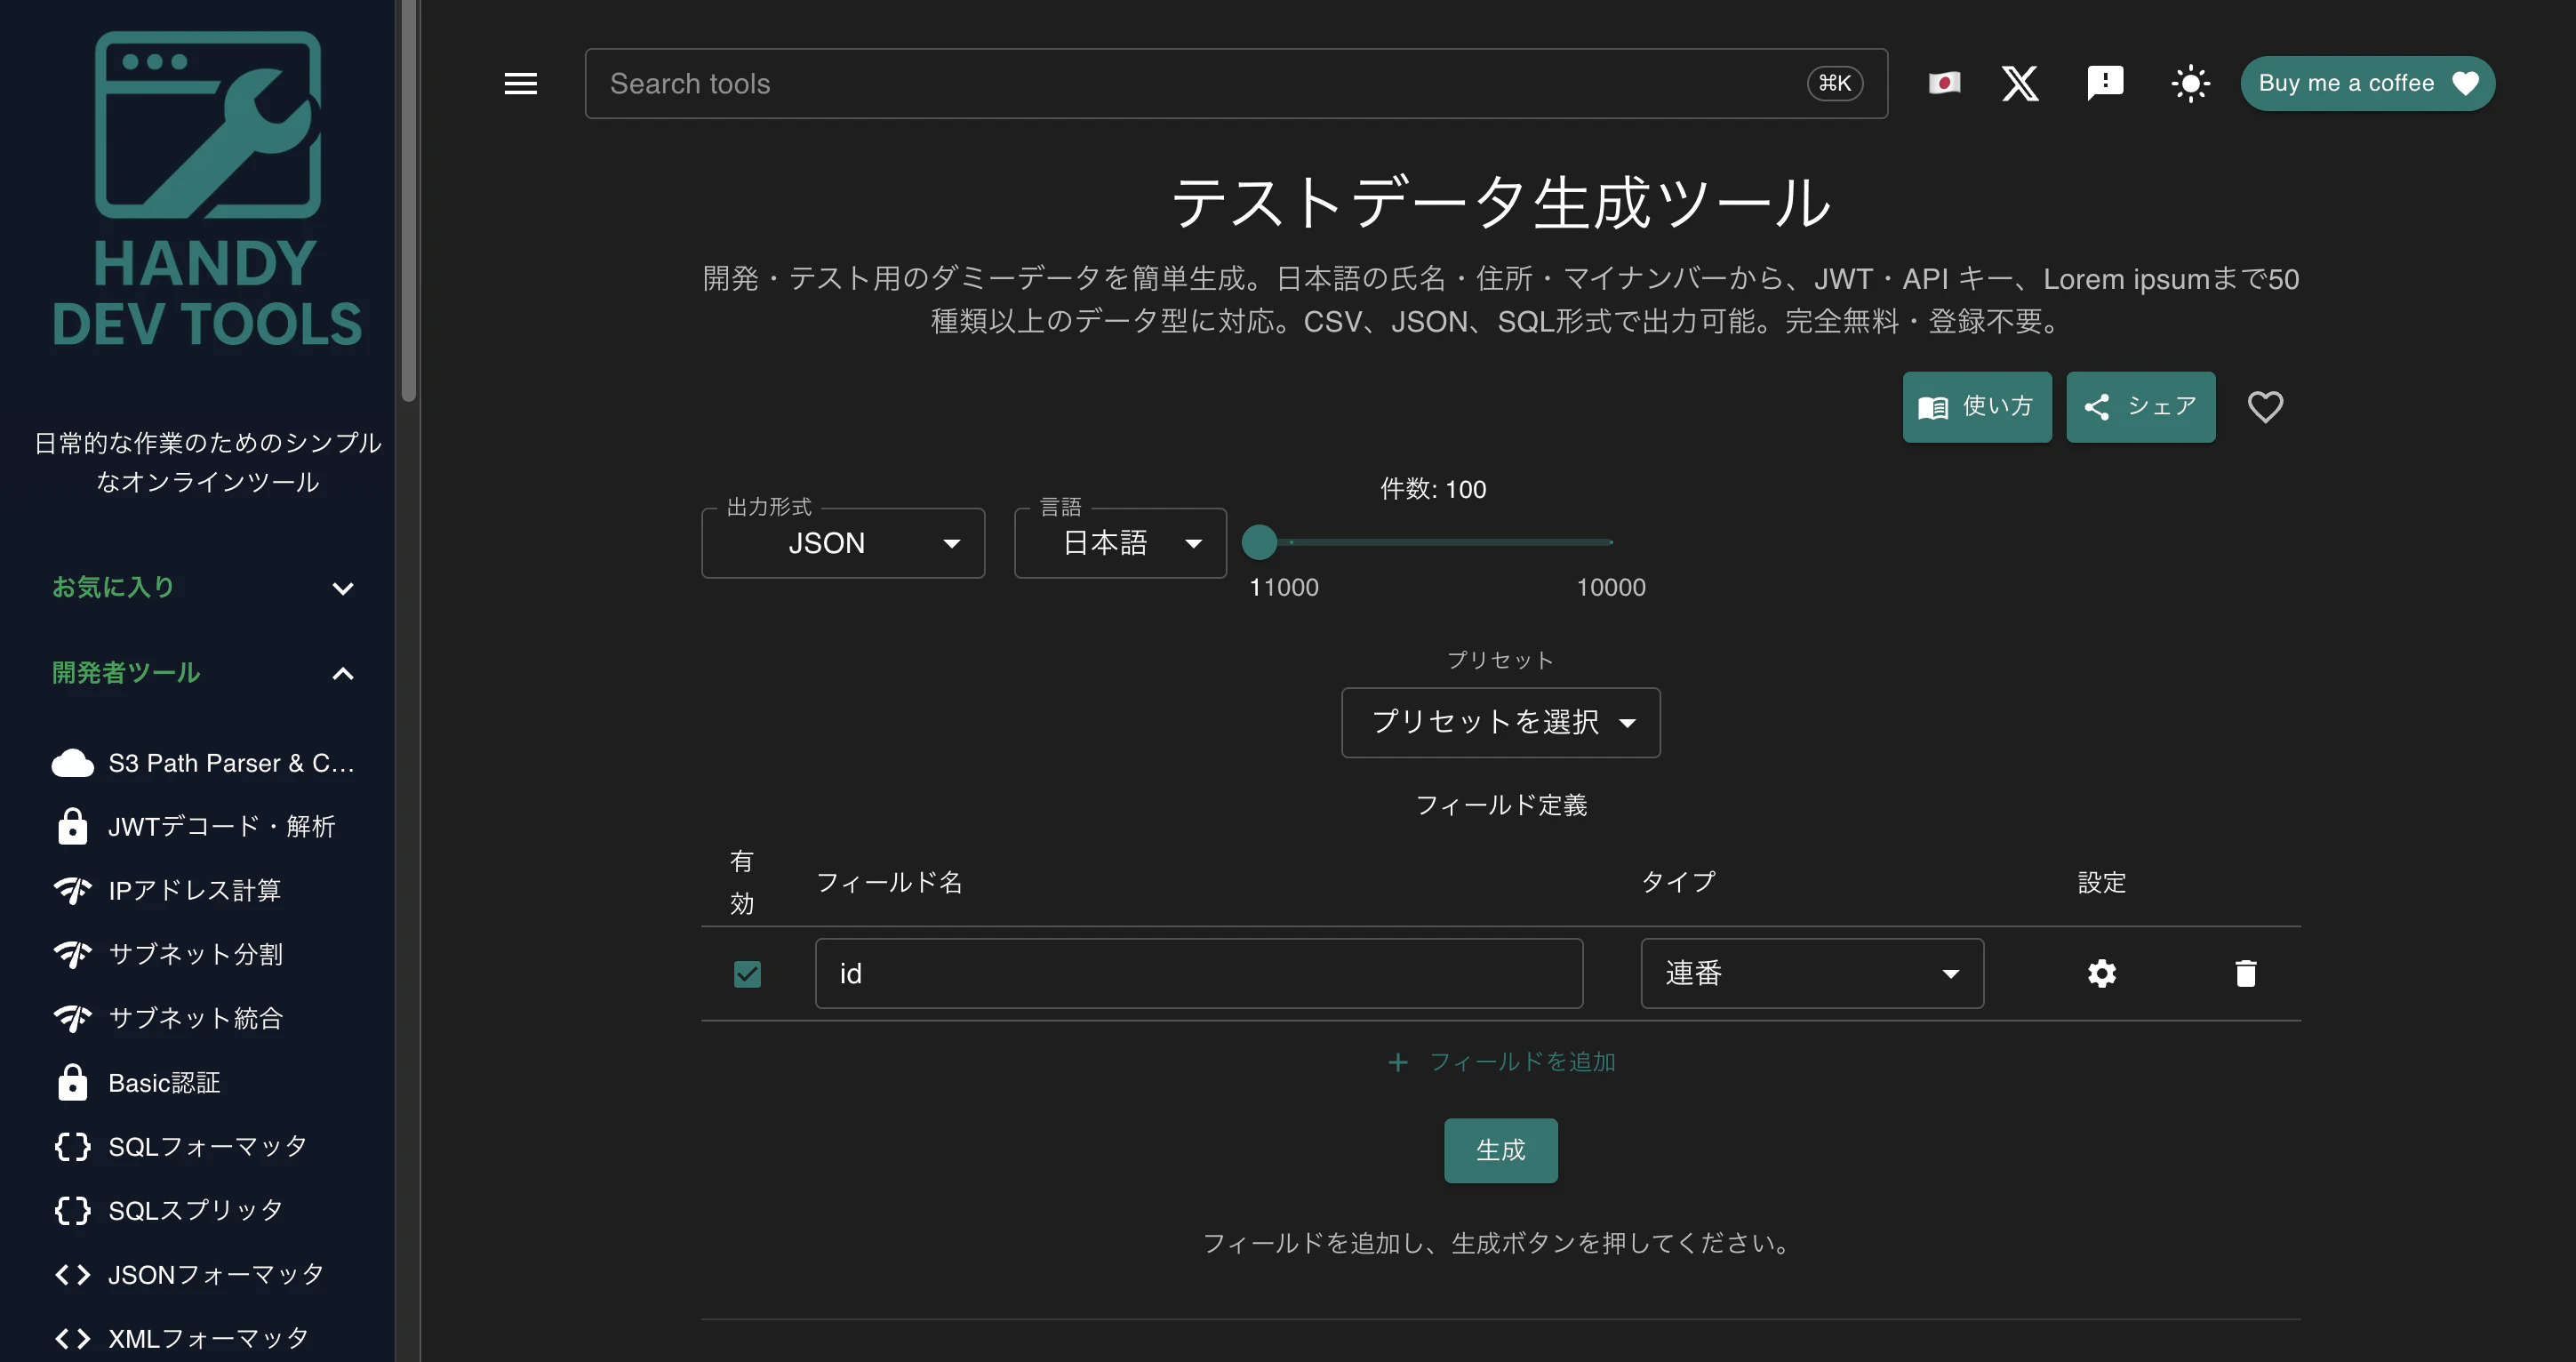Click the テストデータ生成ツール page title
2576x1362 pixels.
(x=1500, y=203)
